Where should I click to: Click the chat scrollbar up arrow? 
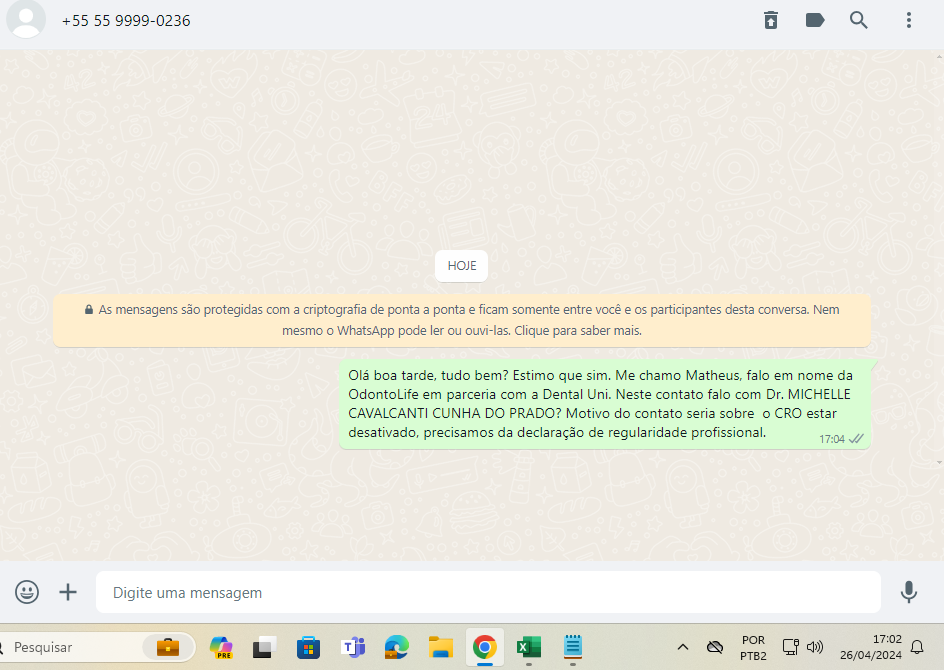939,57
